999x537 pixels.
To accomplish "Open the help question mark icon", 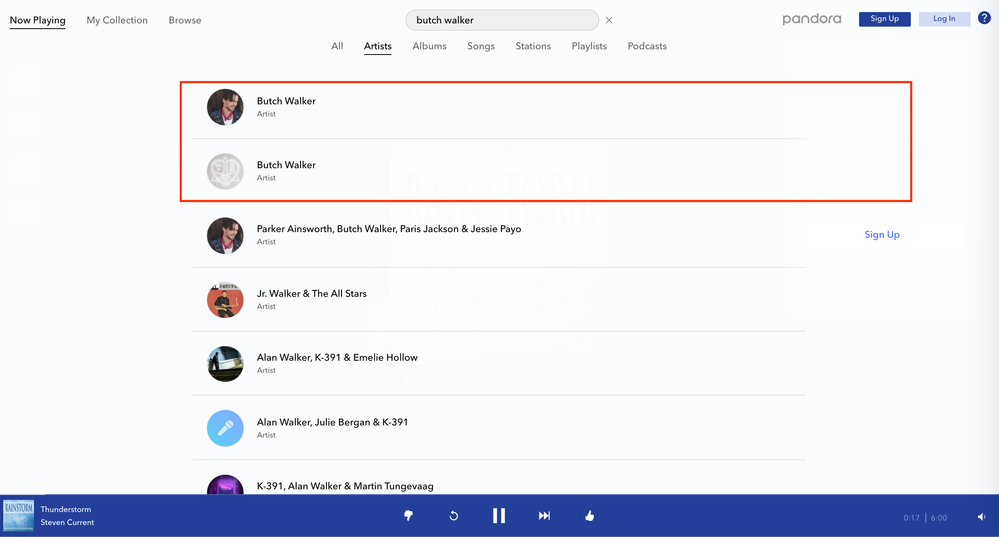I will pyautogui.click(x=984, y=18).
